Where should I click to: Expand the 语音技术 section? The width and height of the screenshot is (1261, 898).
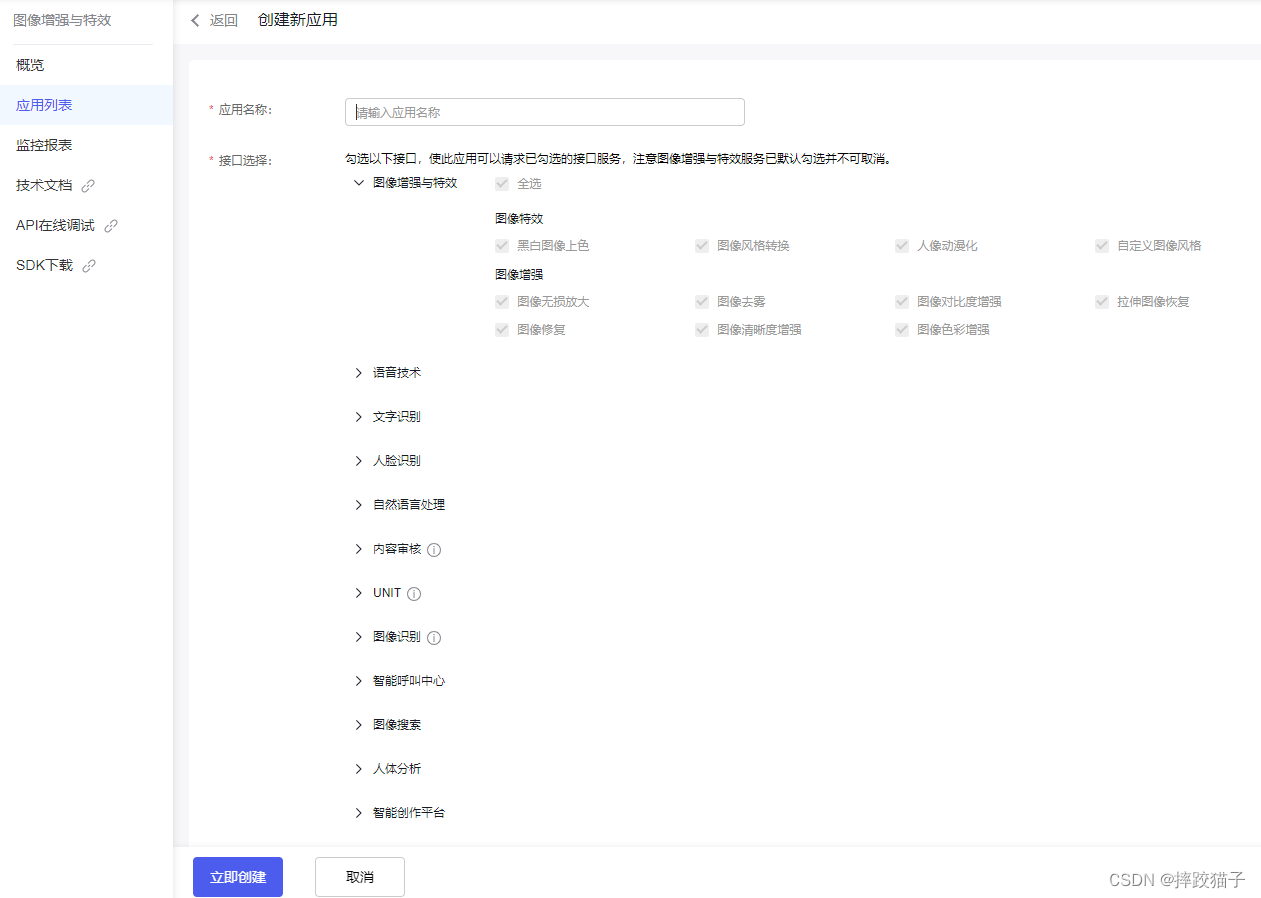click(358, 373)
